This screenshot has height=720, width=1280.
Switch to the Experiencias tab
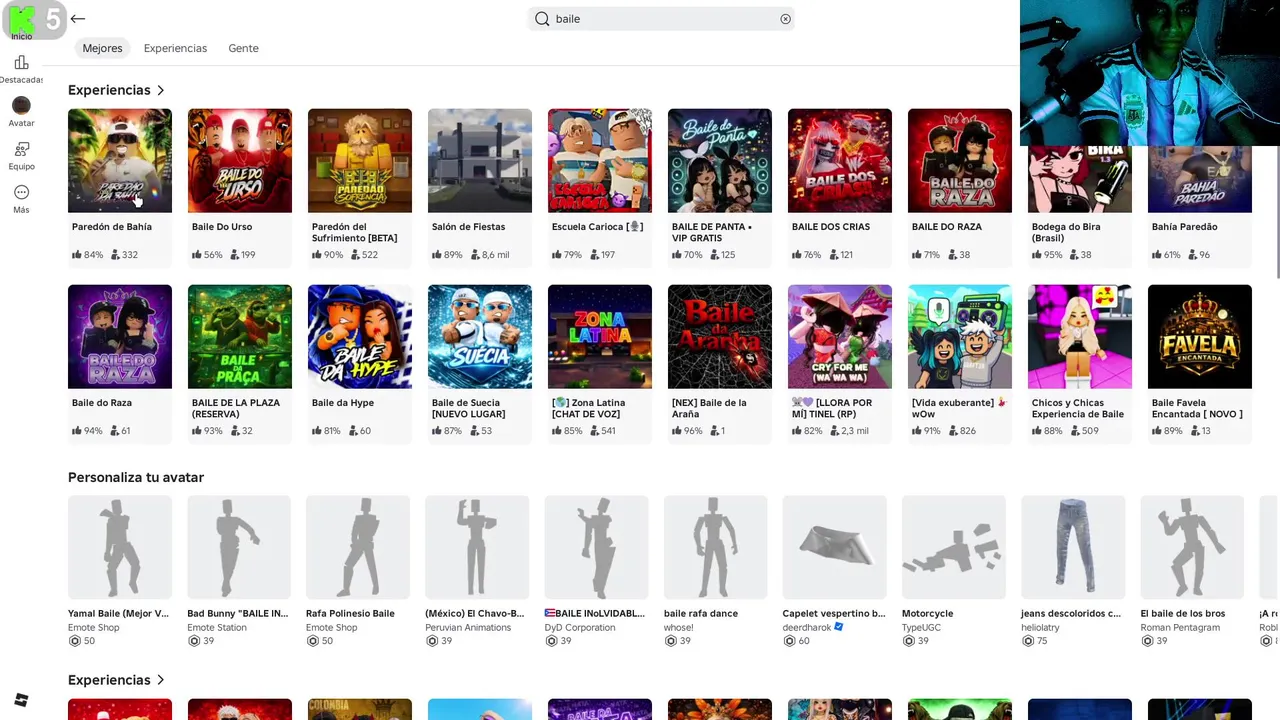point(175,48)
